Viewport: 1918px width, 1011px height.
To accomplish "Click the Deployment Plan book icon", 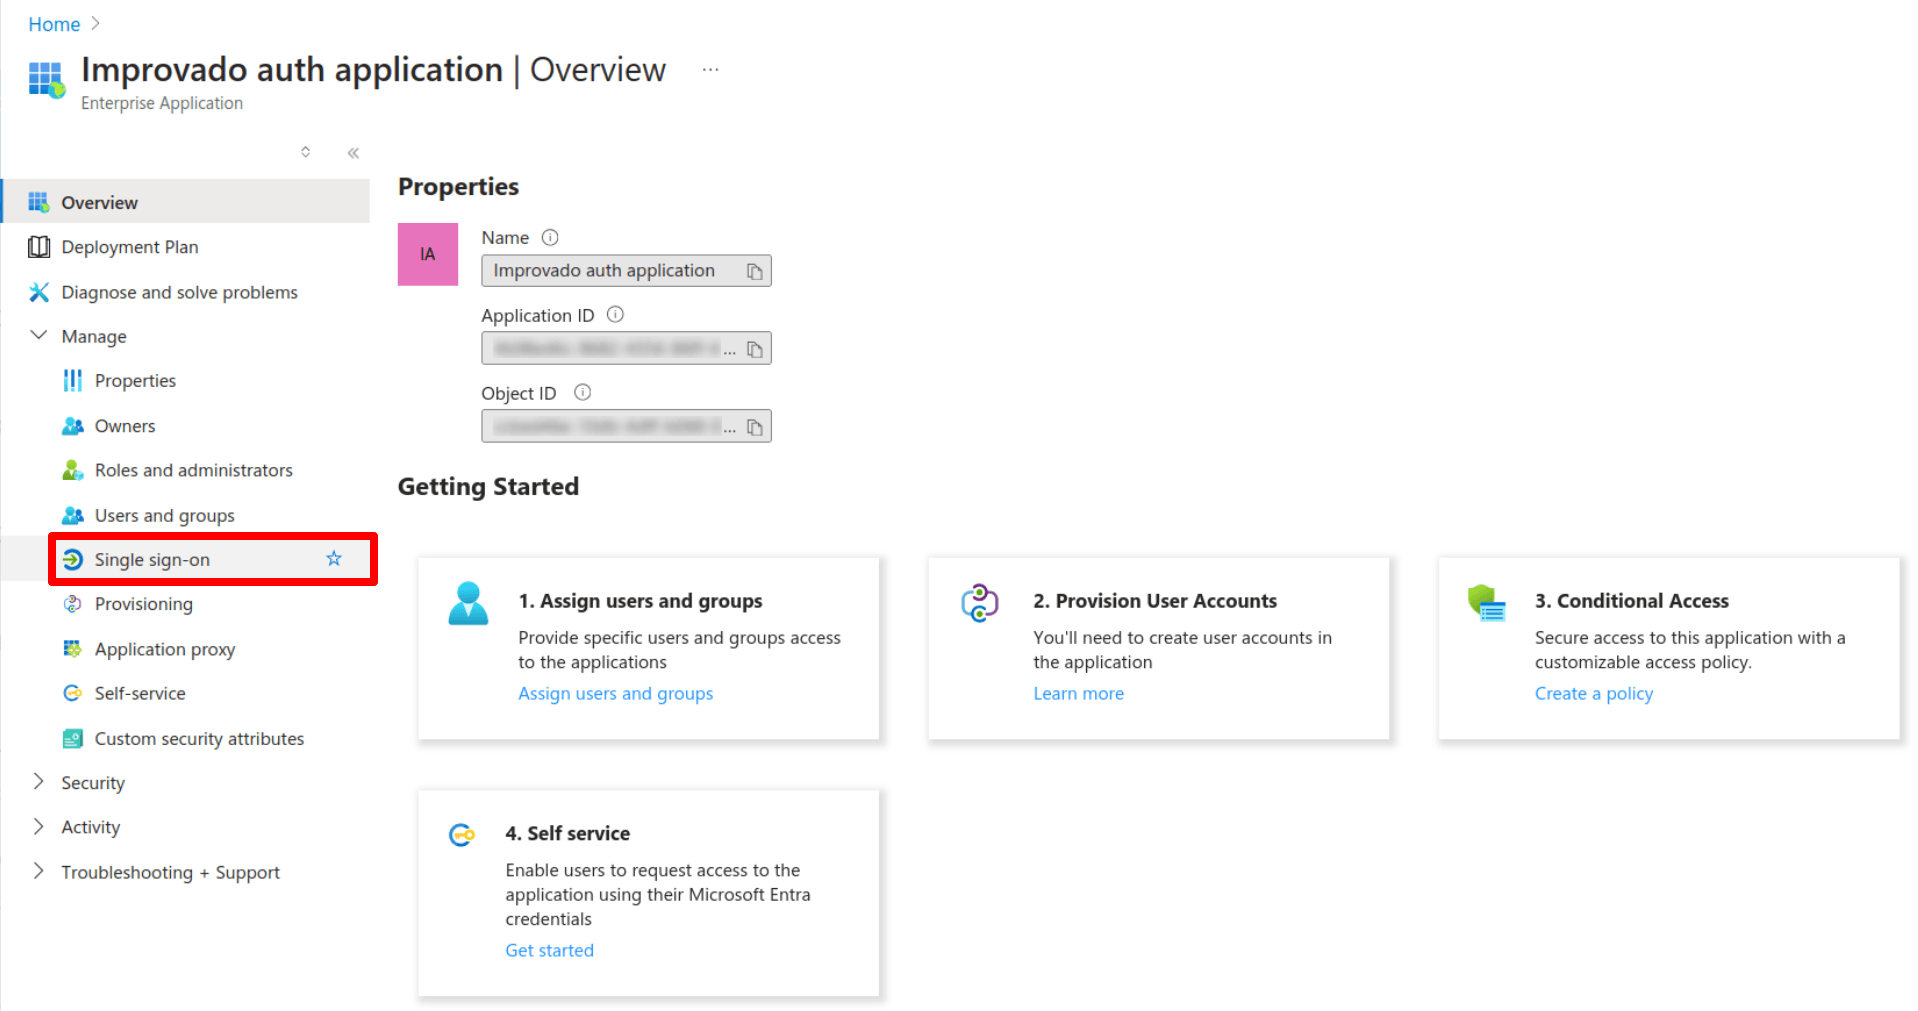I will [x=39, y=247].
